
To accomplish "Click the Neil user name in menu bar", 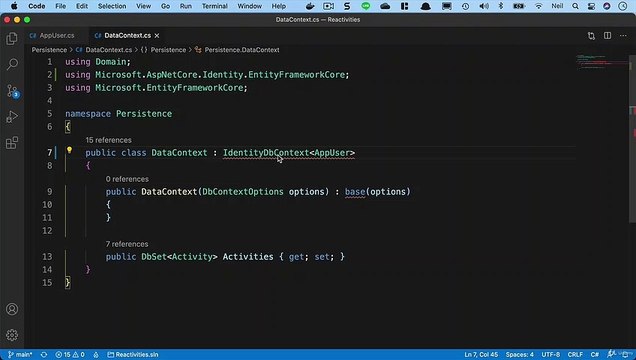I will pos(557,6).
